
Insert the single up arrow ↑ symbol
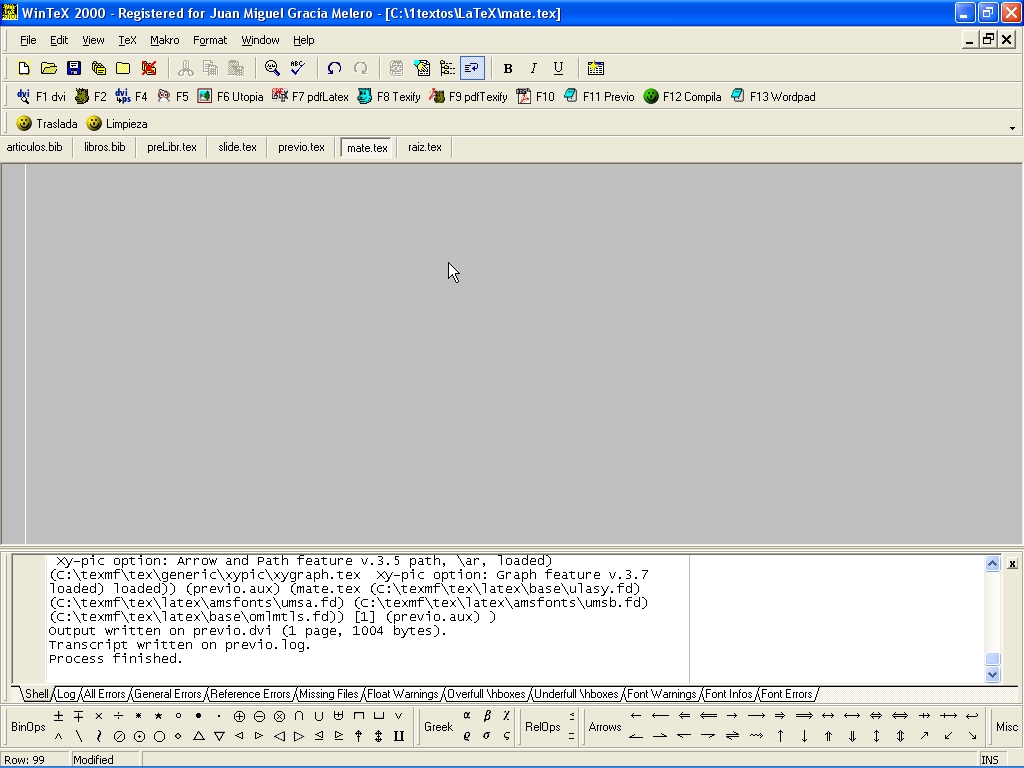(780, 736)
